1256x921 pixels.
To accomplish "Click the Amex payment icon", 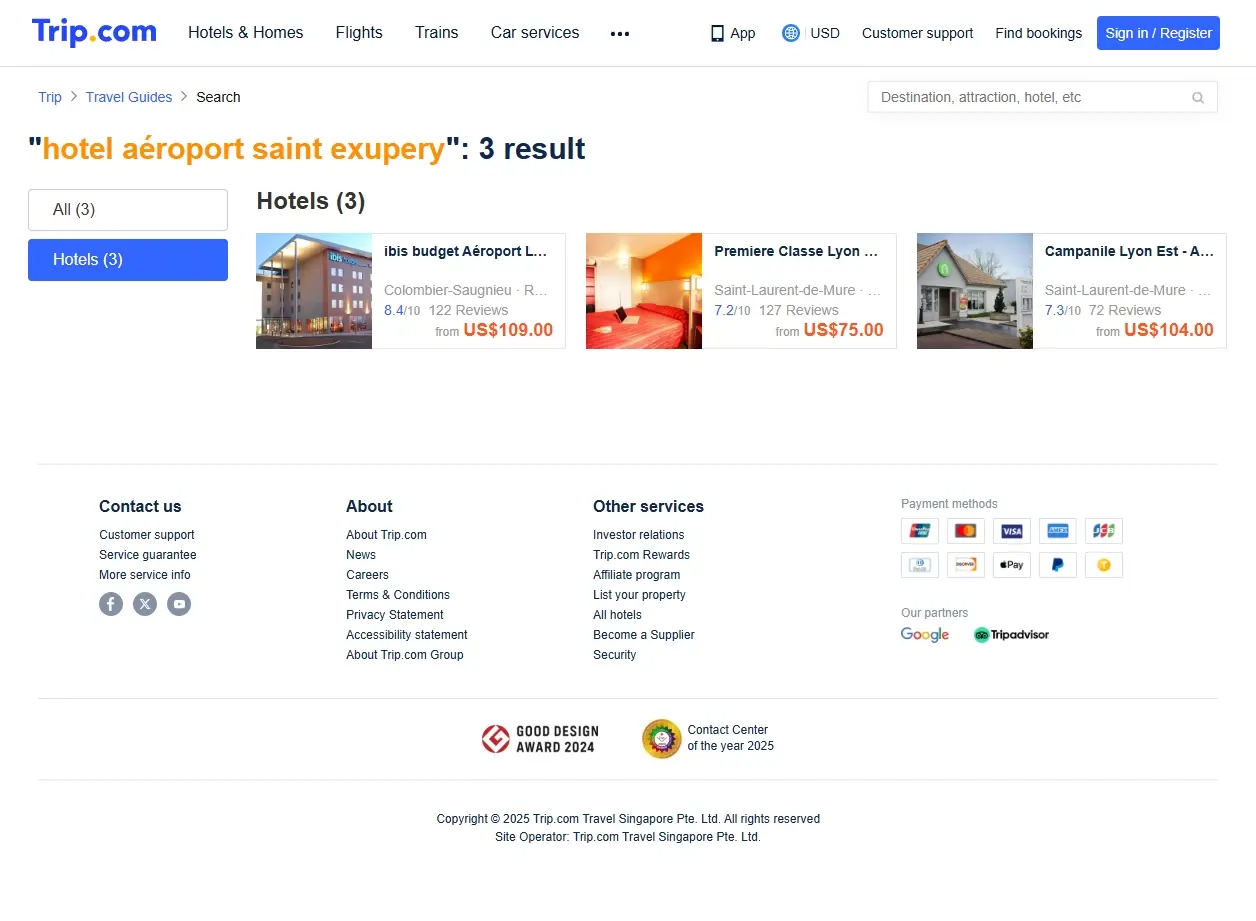I will (1058, 531).
